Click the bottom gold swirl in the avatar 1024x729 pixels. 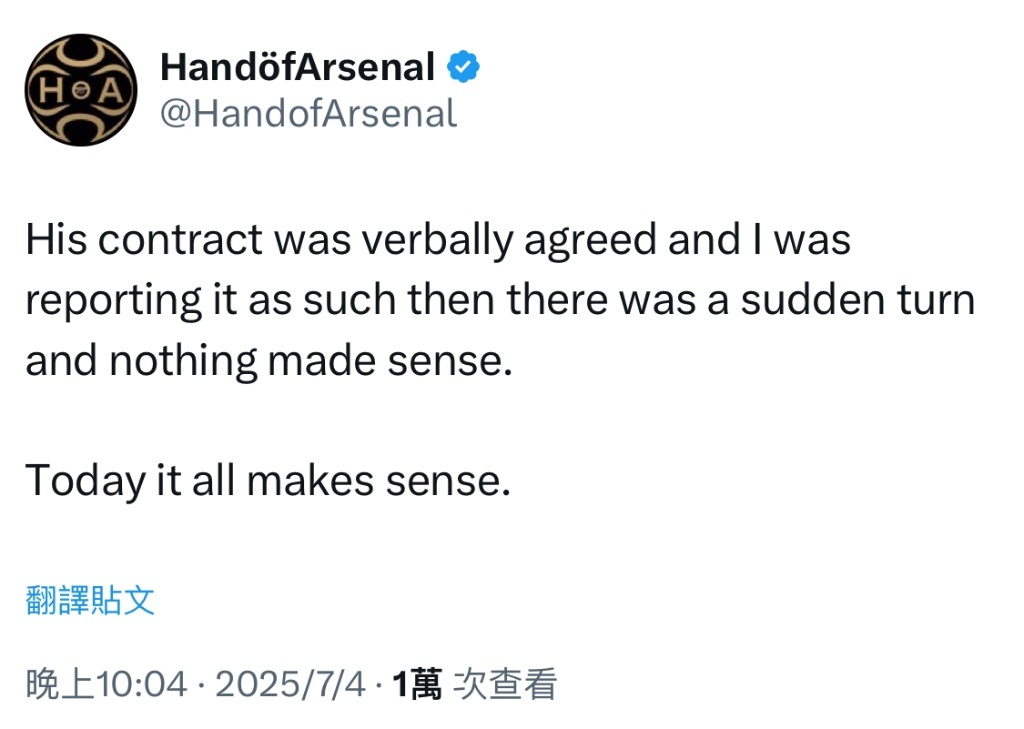(x=81, y=127)
